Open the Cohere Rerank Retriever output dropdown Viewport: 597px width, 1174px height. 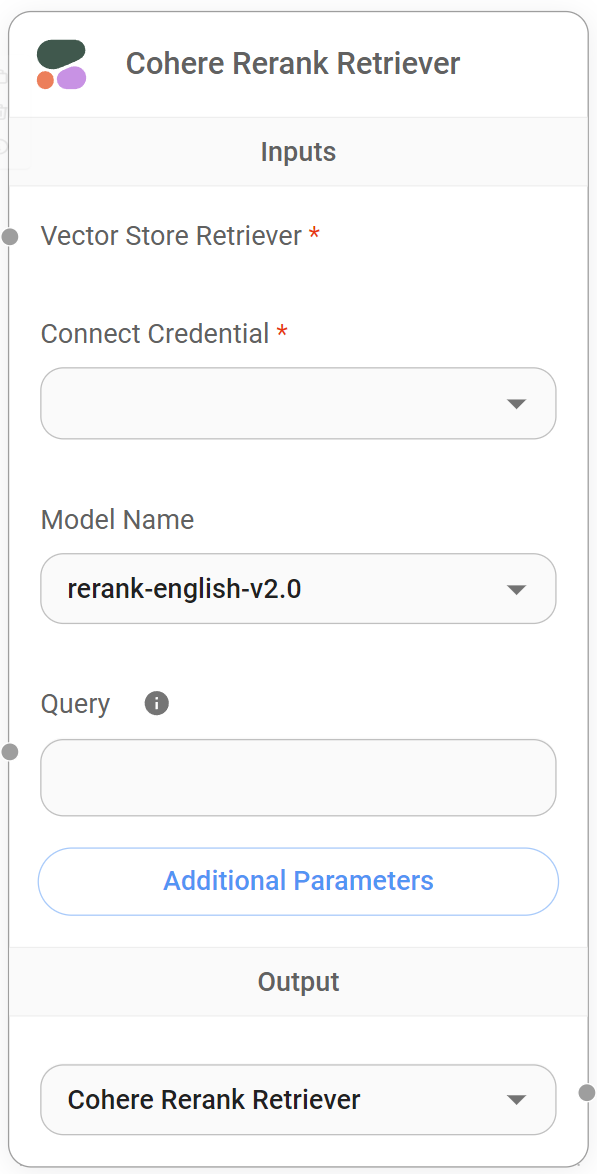(298, 1099)
